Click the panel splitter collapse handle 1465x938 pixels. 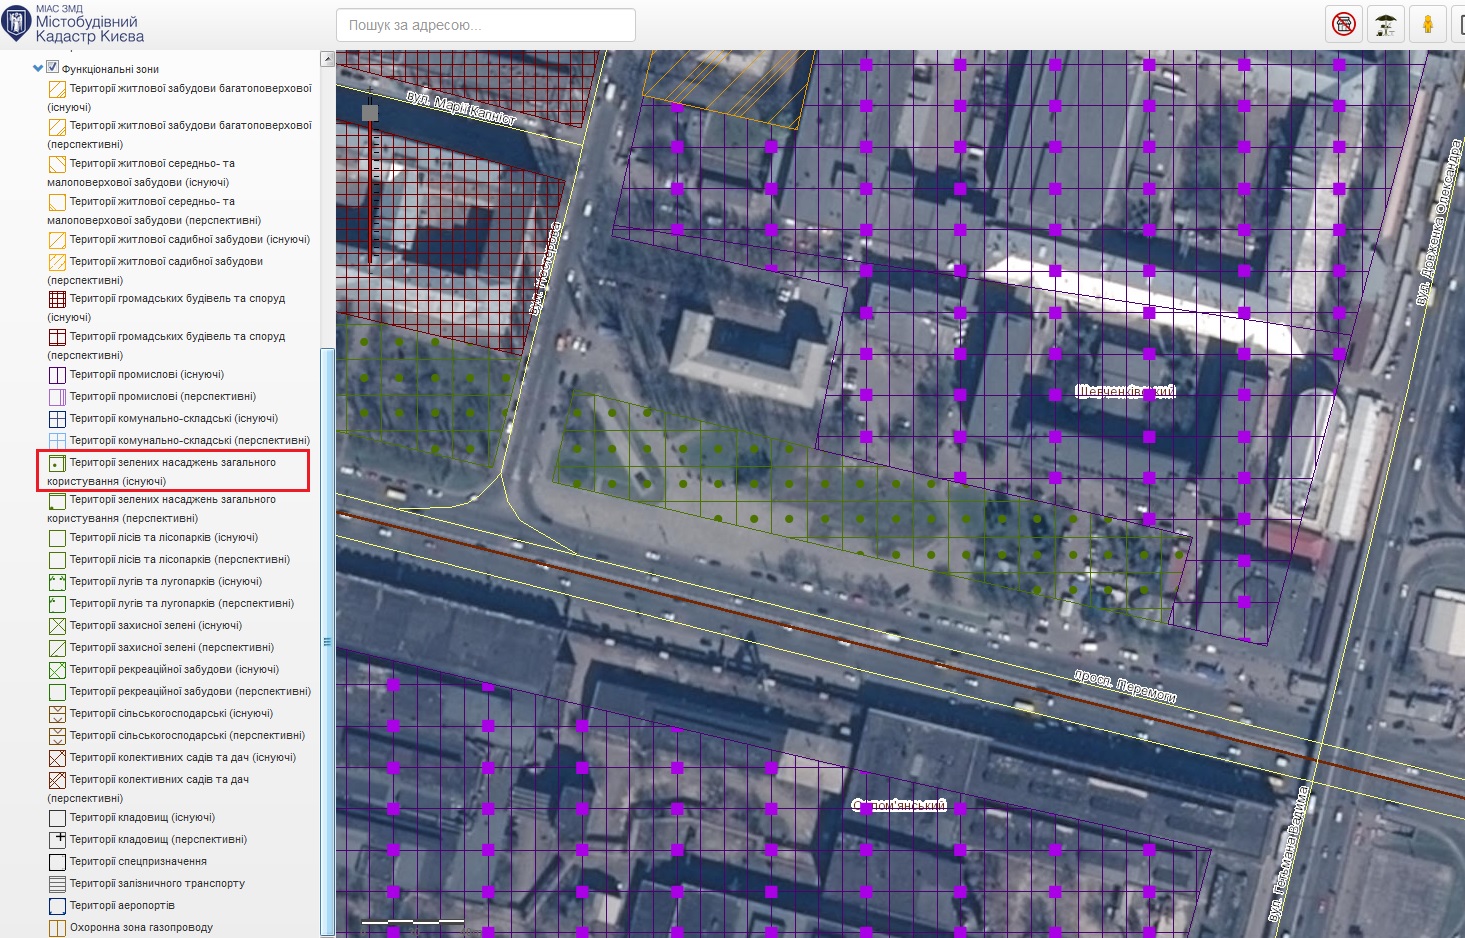[x=327, y=642]
